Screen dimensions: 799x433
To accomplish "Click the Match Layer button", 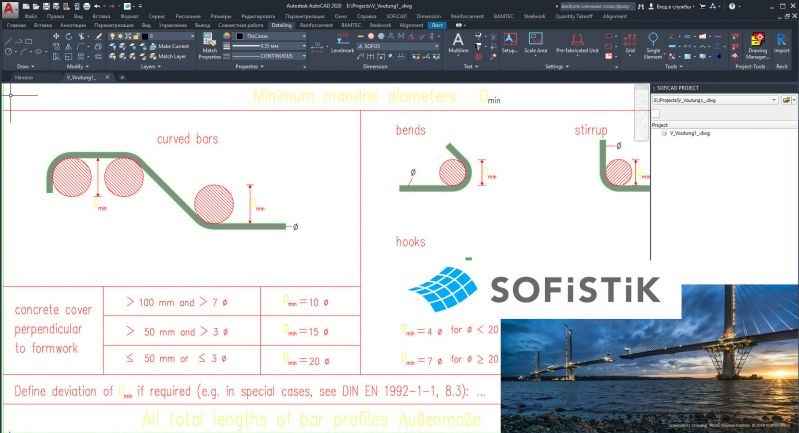I will (x=170, y=56).
